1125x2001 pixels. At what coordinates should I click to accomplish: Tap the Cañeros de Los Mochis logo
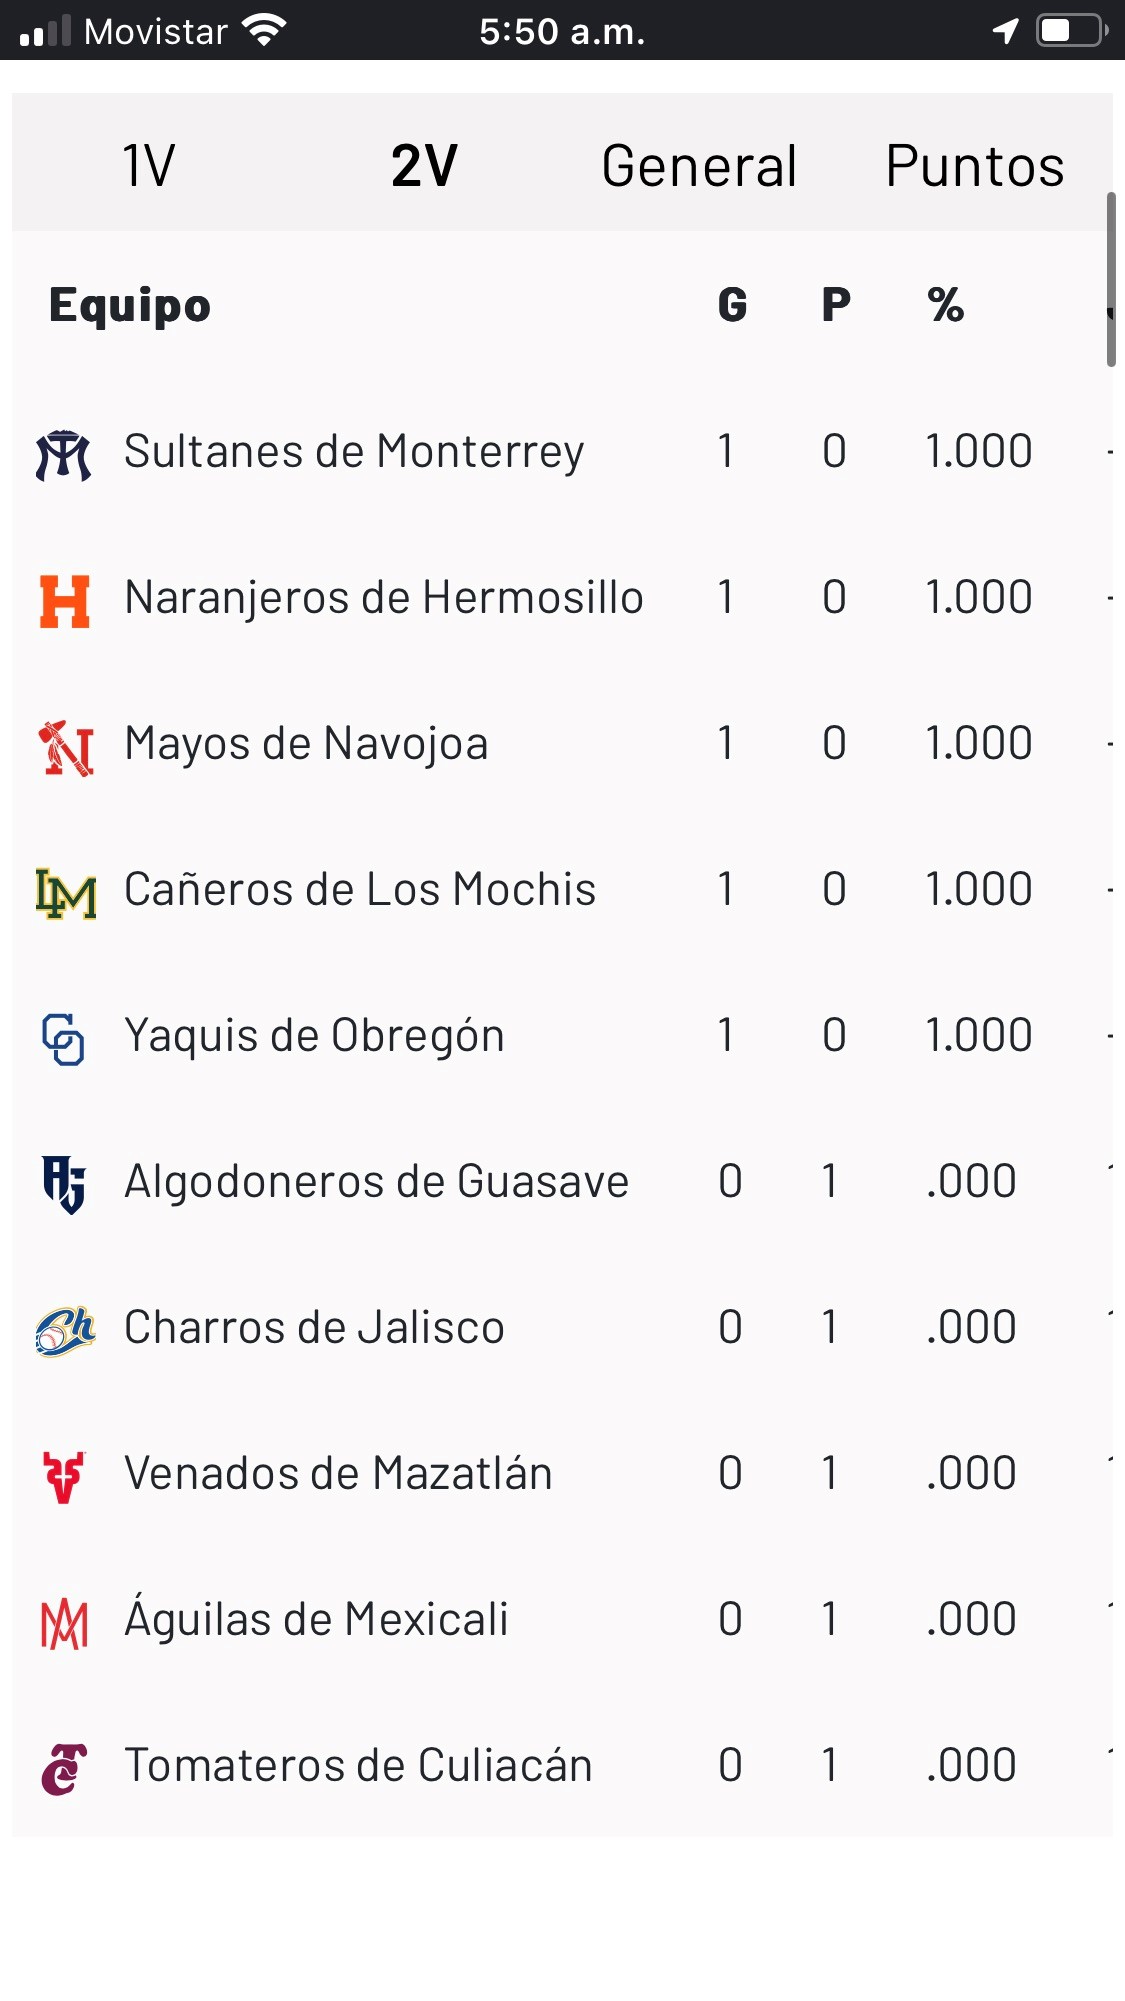[x=66, y=893]
